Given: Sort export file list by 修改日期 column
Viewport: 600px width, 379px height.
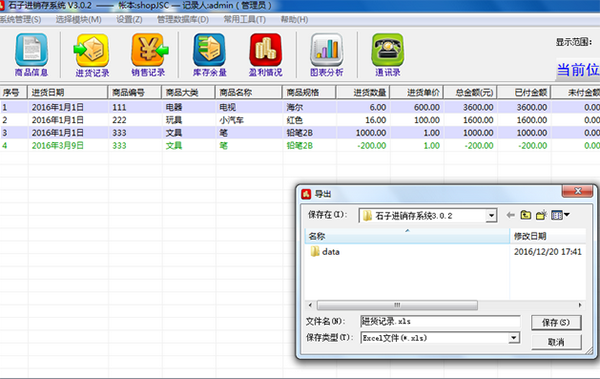Looking at the screenshot, I should point(548,236).
